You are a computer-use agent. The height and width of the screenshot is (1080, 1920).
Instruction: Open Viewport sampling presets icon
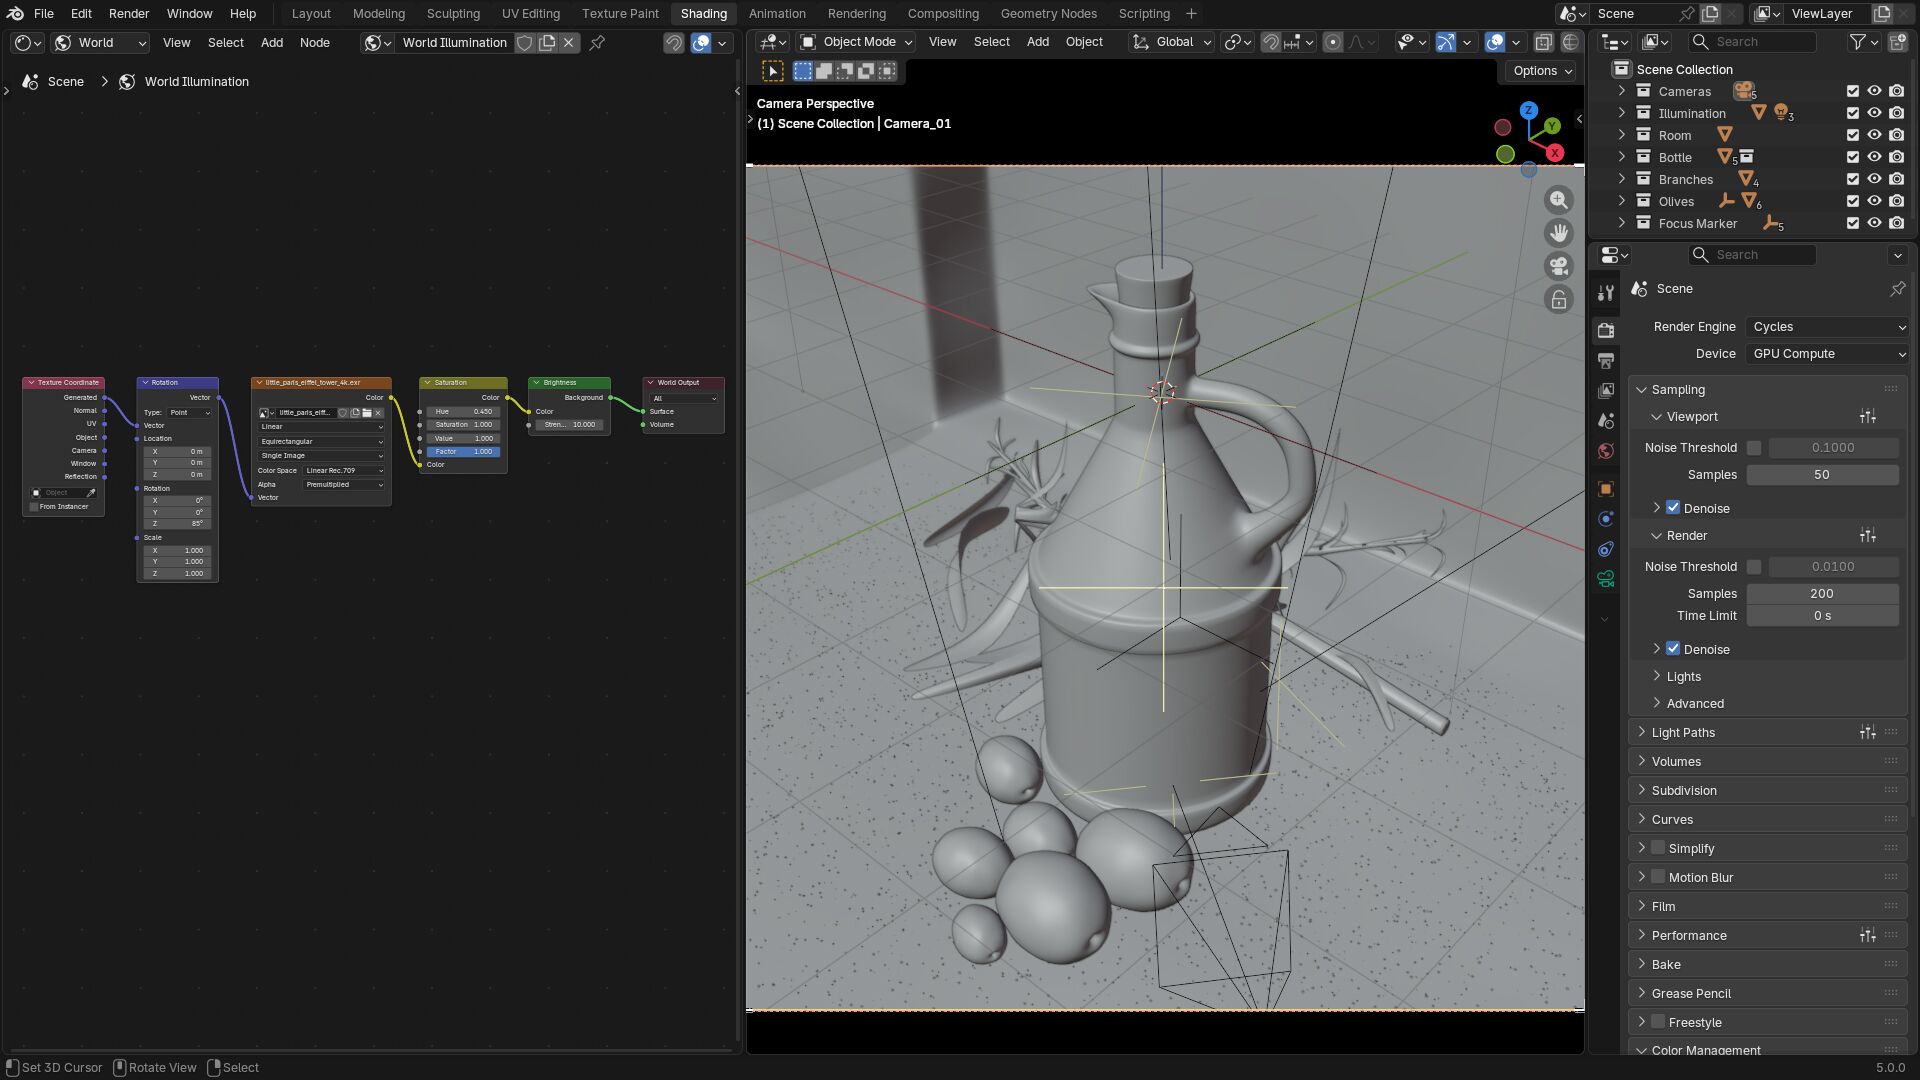(1867, 417)
